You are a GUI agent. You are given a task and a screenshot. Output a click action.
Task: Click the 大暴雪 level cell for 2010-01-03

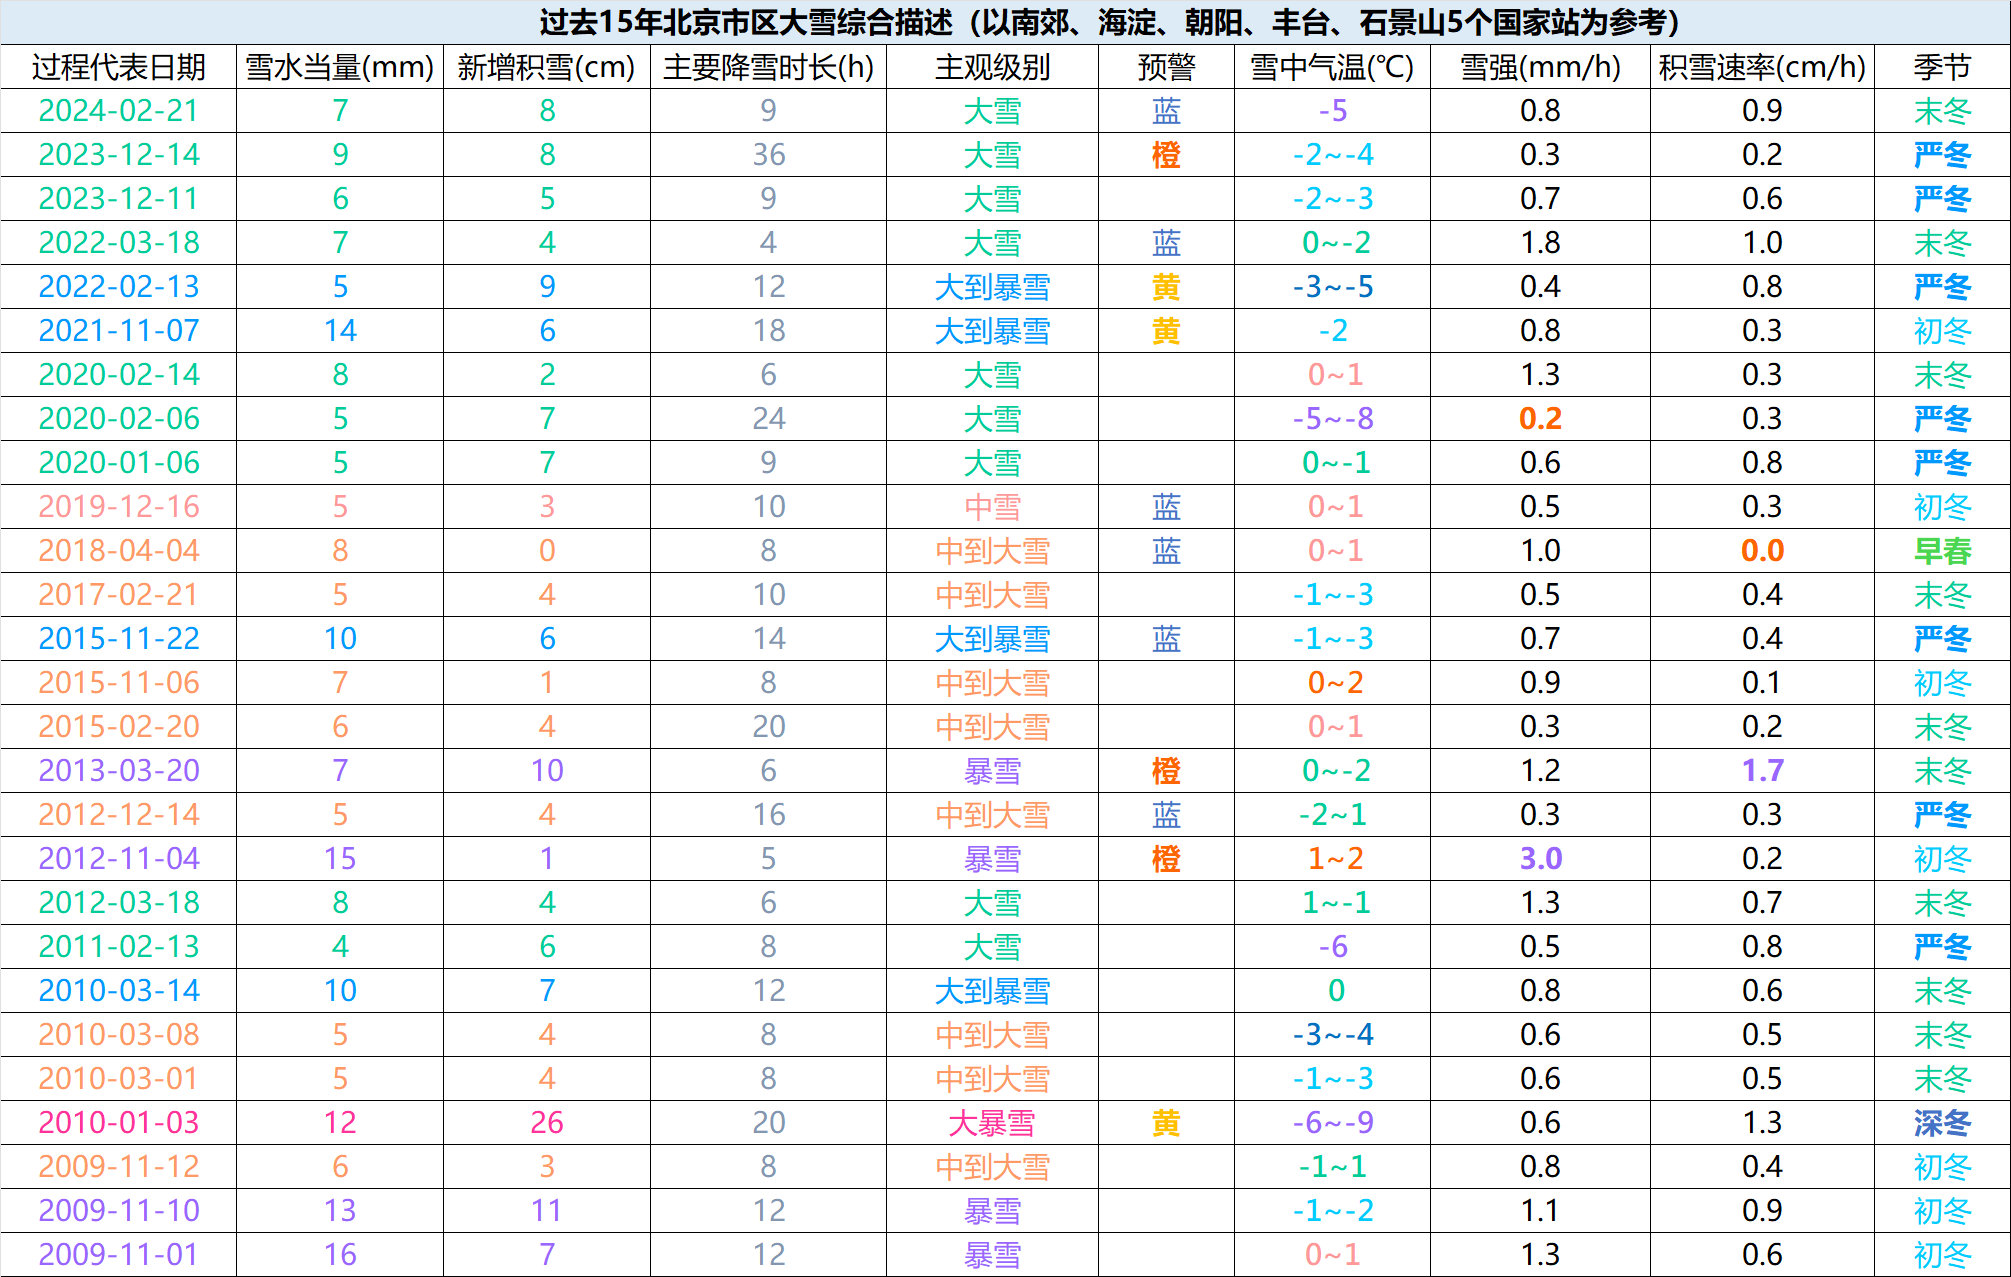point(992,1123)
